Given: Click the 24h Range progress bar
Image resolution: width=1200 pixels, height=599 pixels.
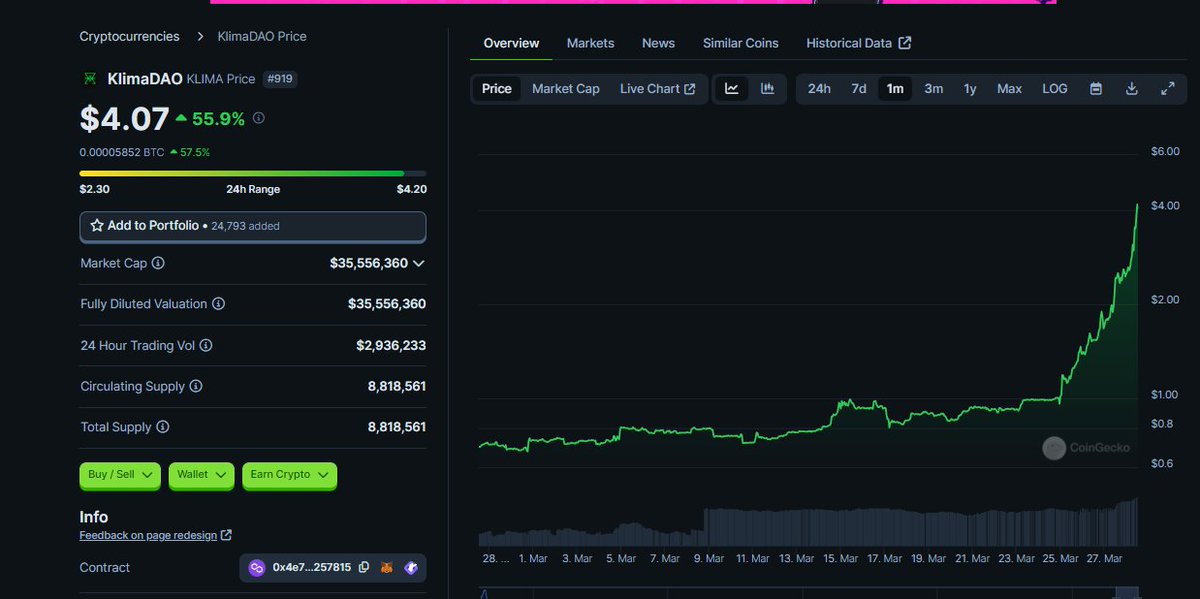Looking at the screenshot, I should [253, 173].
